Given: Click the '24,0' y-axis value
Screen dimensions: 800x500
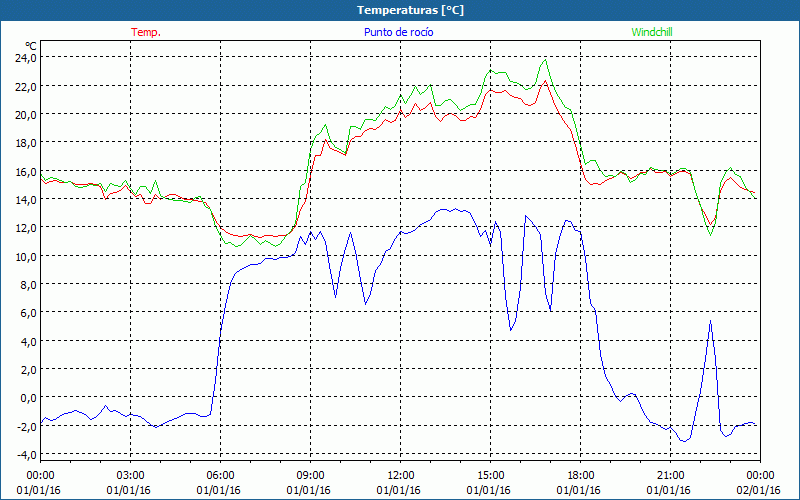Looking at the screenshot, I should (x=26, y=58).
